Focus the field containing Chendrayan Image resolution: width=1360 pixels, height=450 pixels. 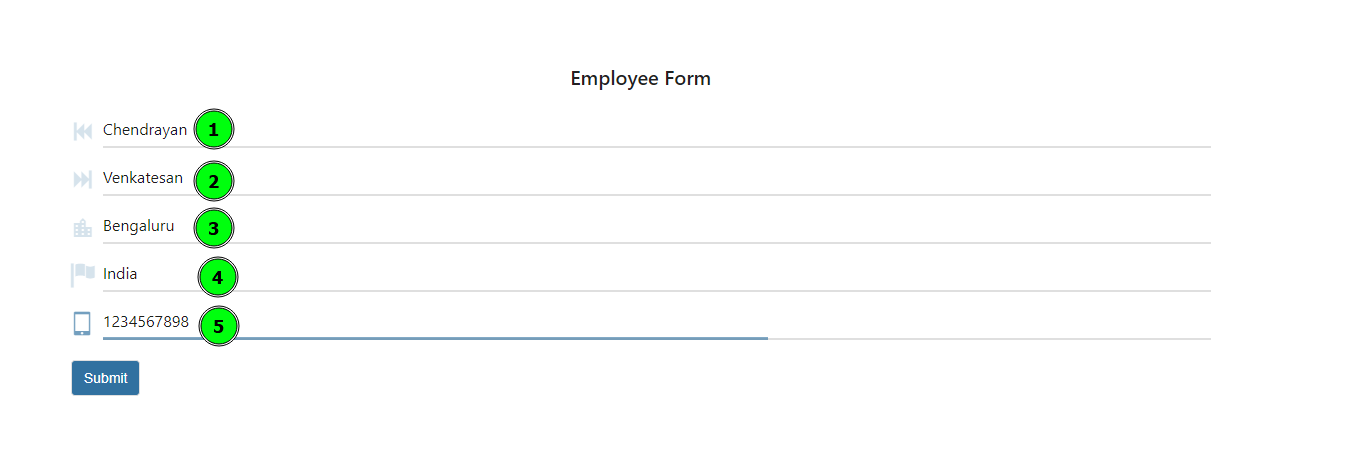point(656,131)
